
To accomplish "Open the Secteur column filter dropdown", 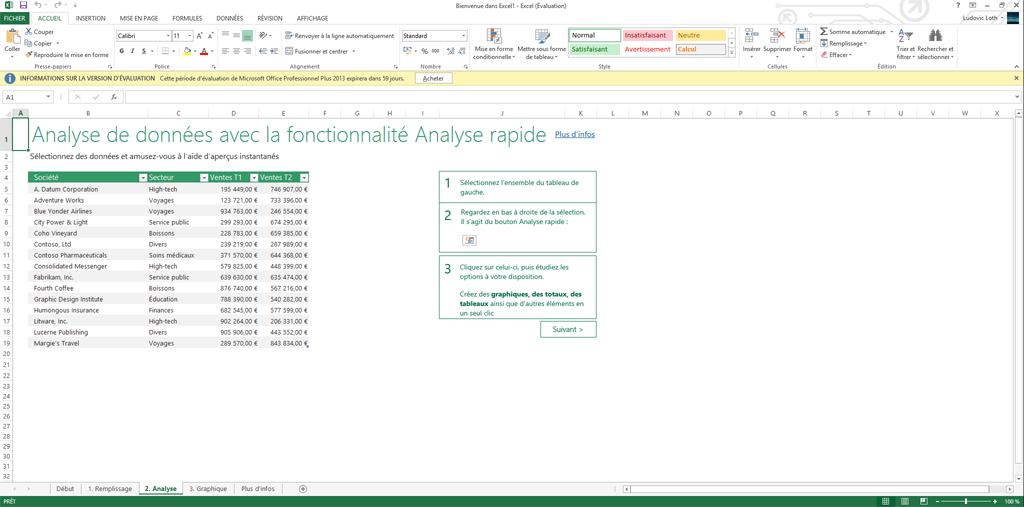I will point(204,178).
